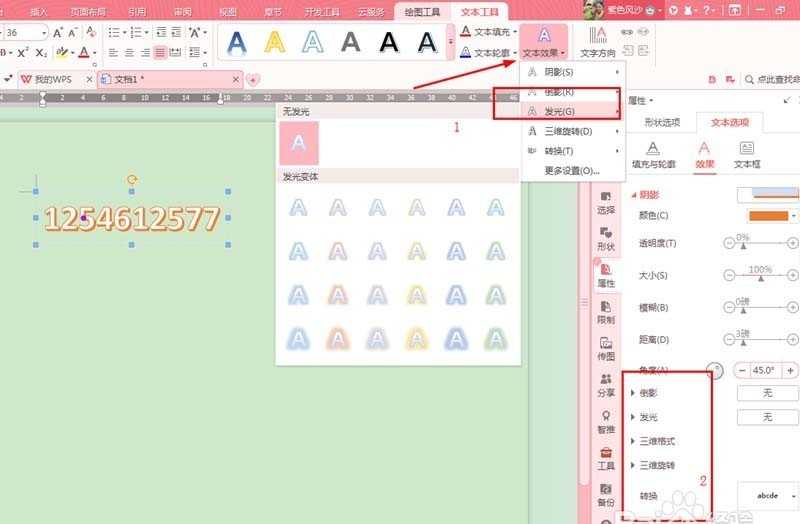The image size is (800, 524).
Task: Toggle justified paragraph alignment
Action: point(160,52)
